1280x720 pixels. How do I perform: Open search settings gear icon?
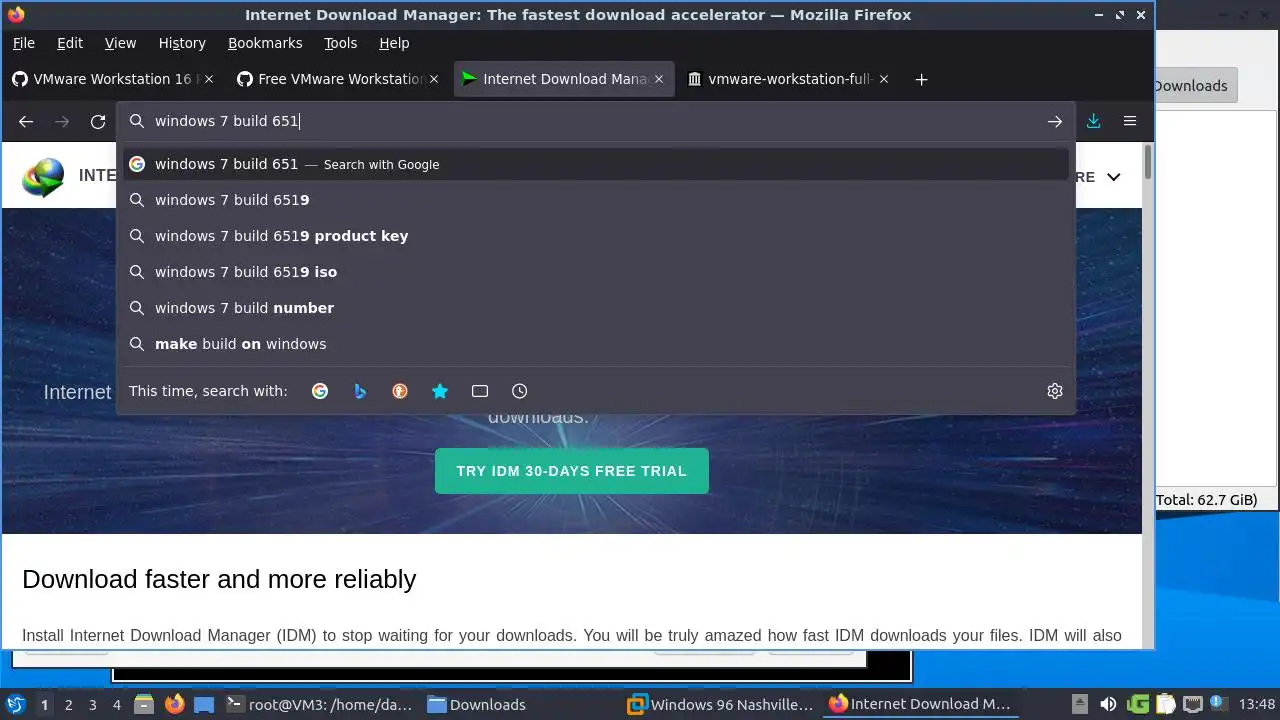pos(1055,391)
